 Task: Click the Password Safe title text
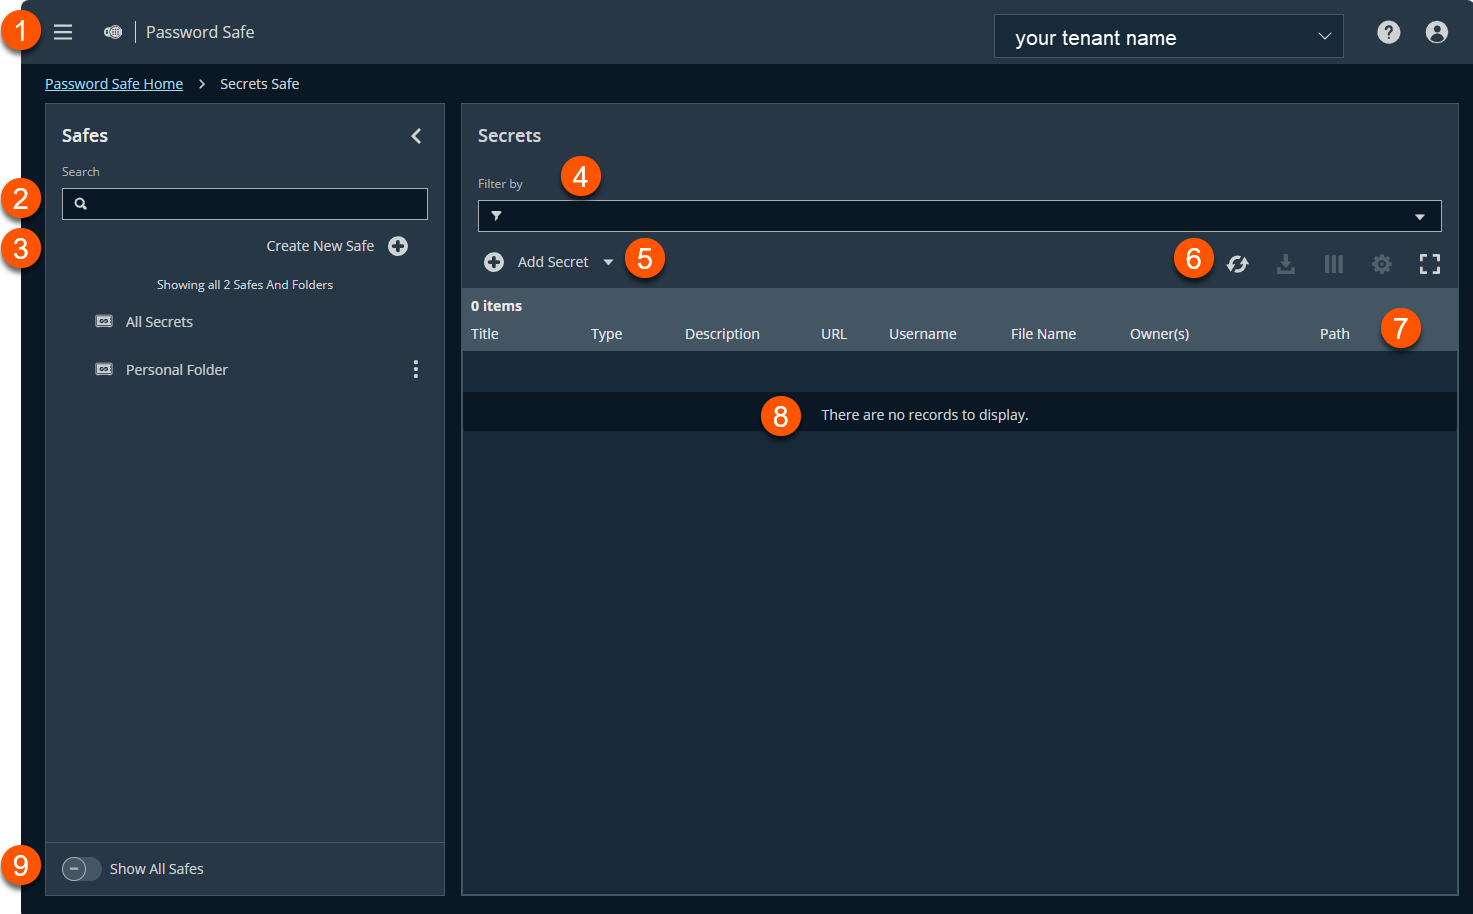200,32
